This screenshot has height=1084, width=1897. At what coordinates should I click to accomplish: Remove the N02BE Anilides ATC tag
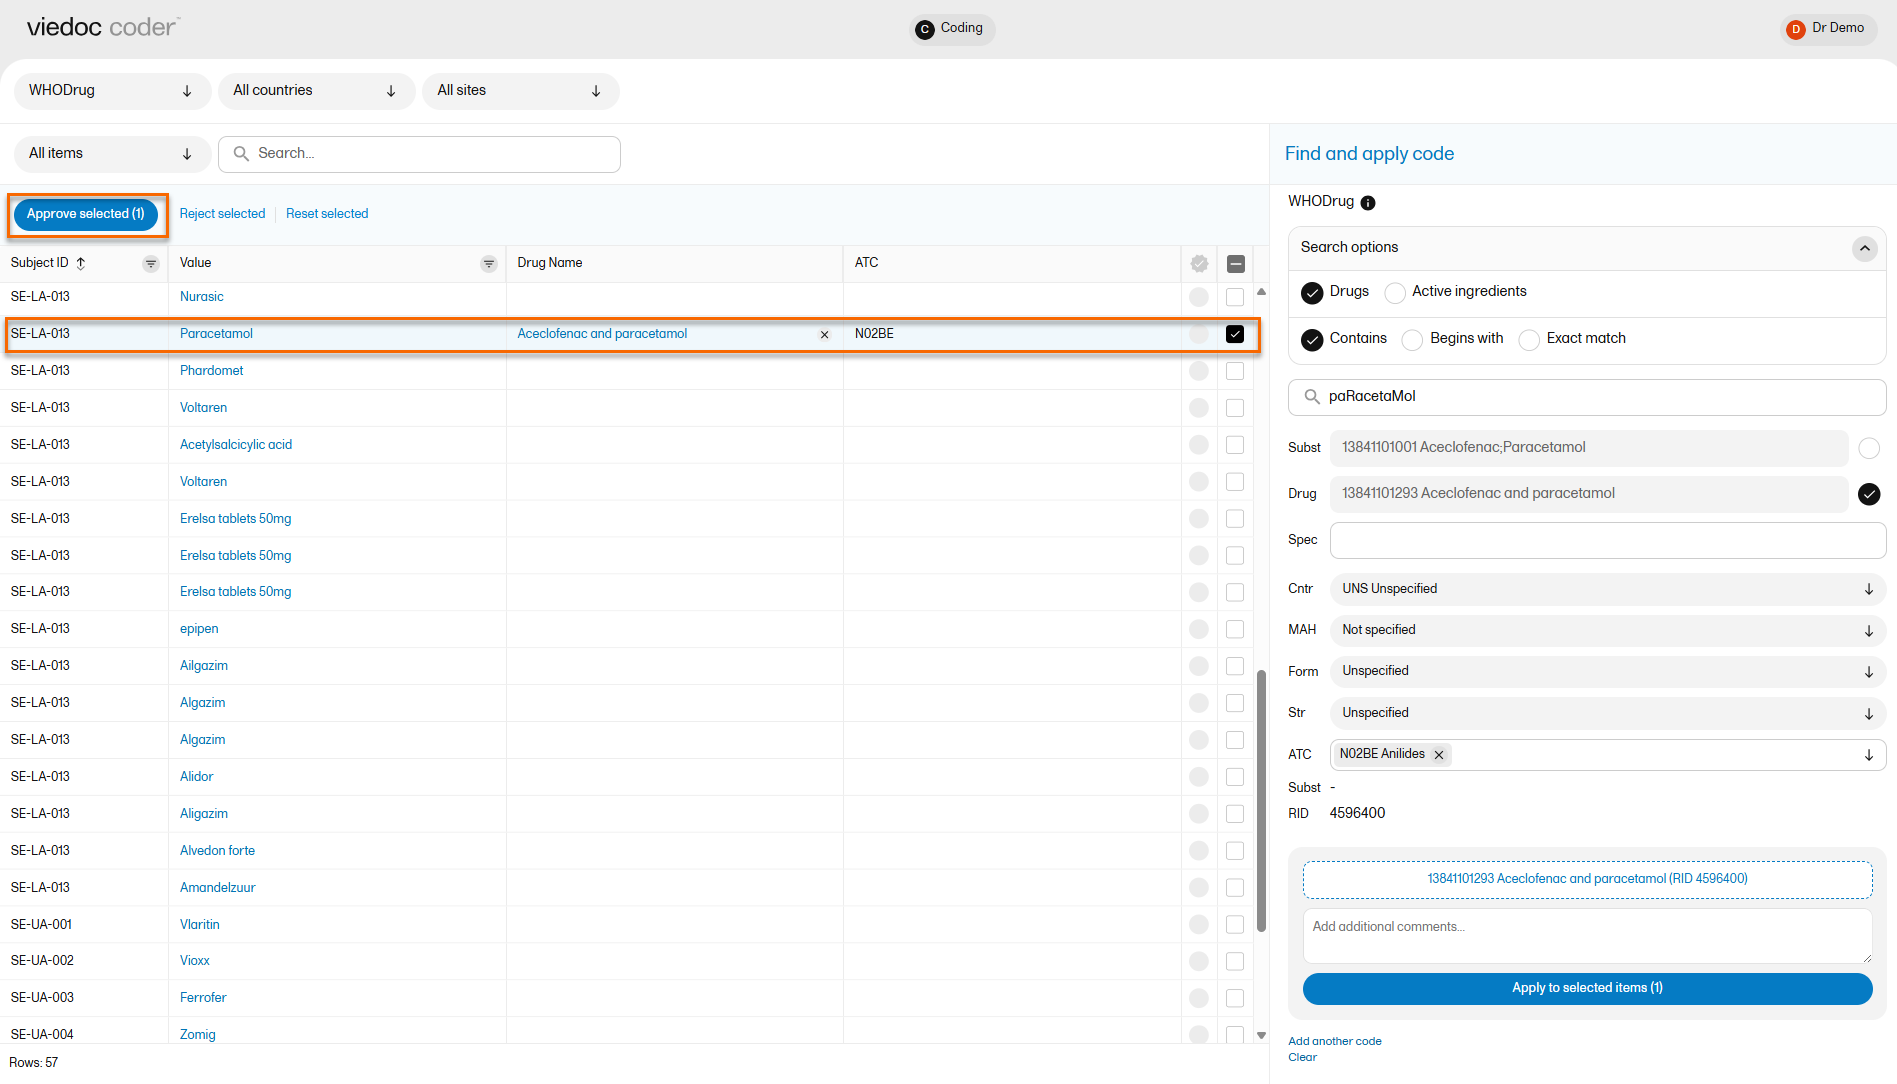click(x=1439, y=755)
